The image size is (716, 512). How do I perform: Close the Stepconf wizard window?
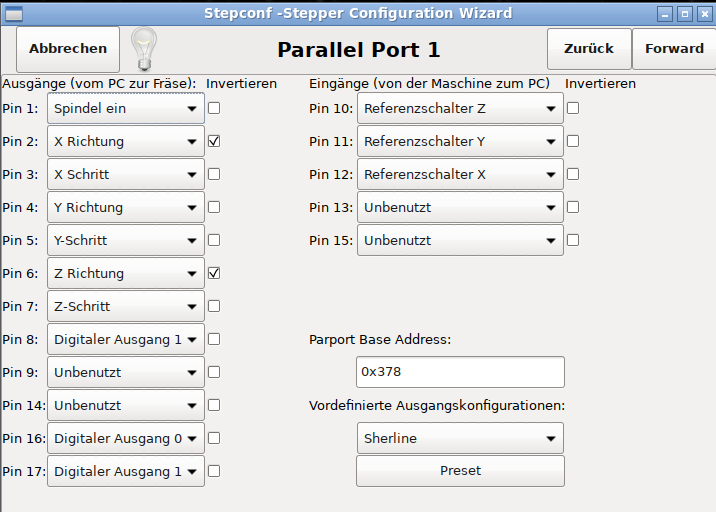(x=704, y=13)
